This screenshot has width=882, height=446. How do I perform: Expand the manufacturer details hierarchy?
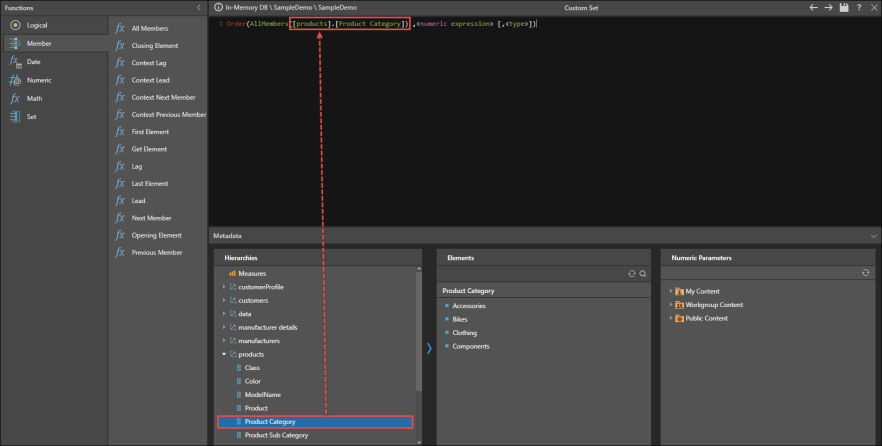[x=224, y=327]
